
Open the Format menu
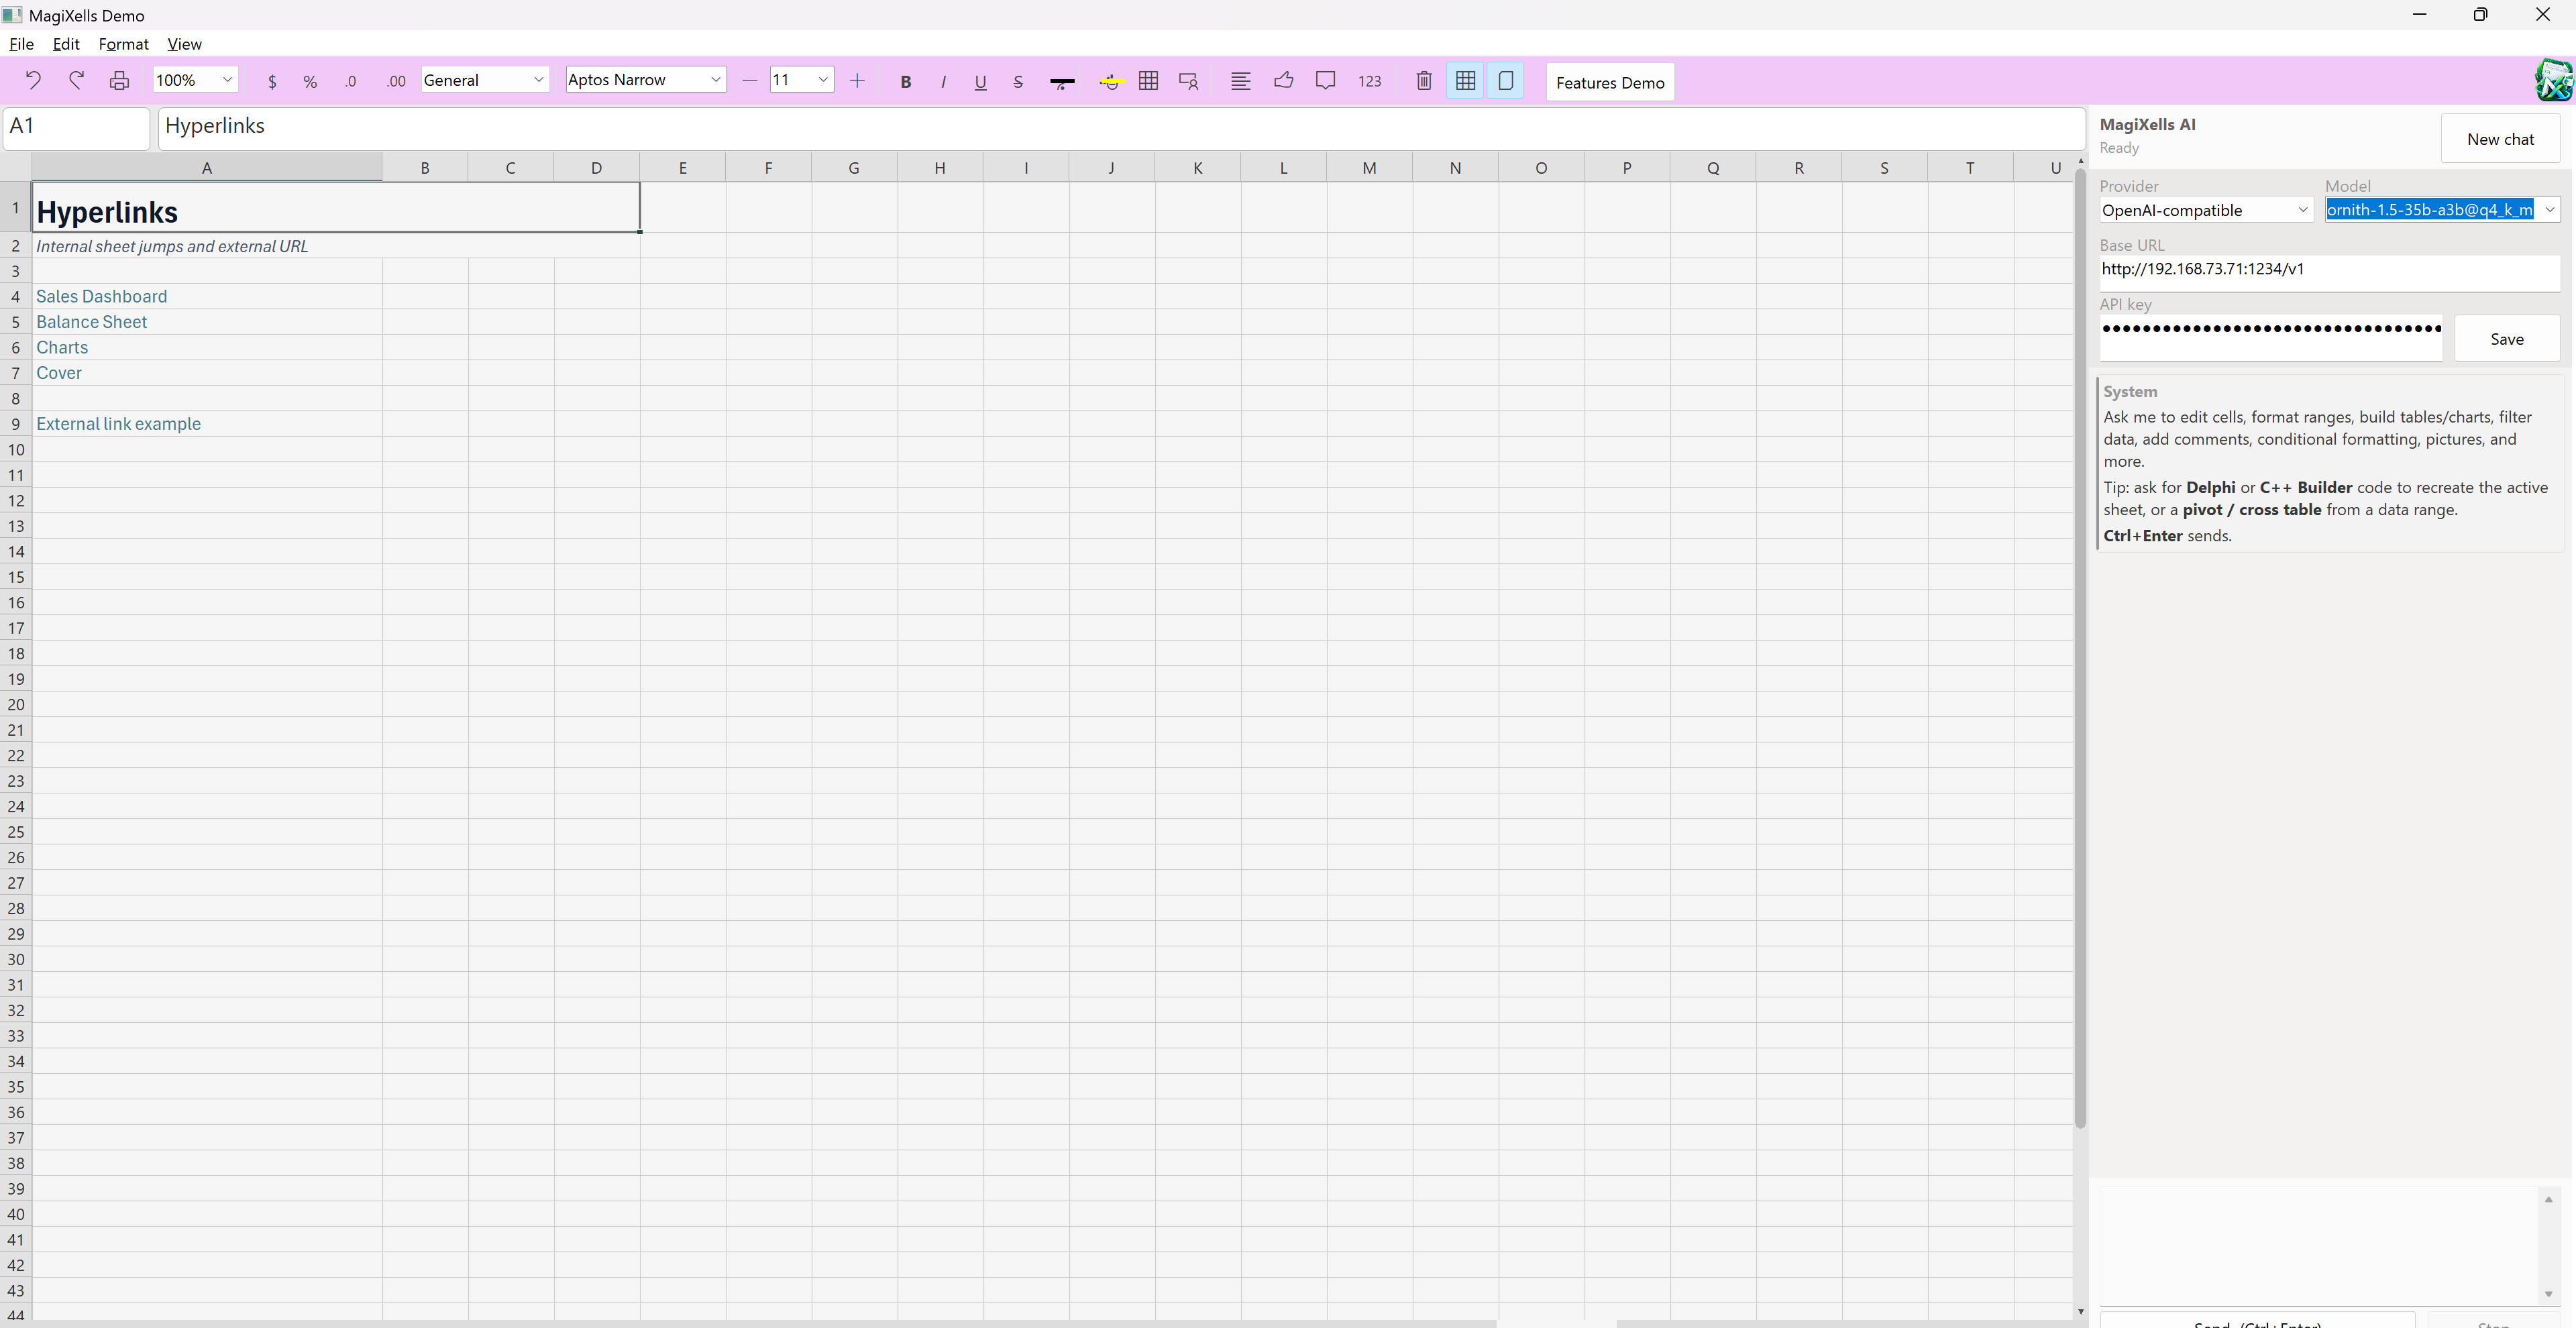click(x=123, y=44)
